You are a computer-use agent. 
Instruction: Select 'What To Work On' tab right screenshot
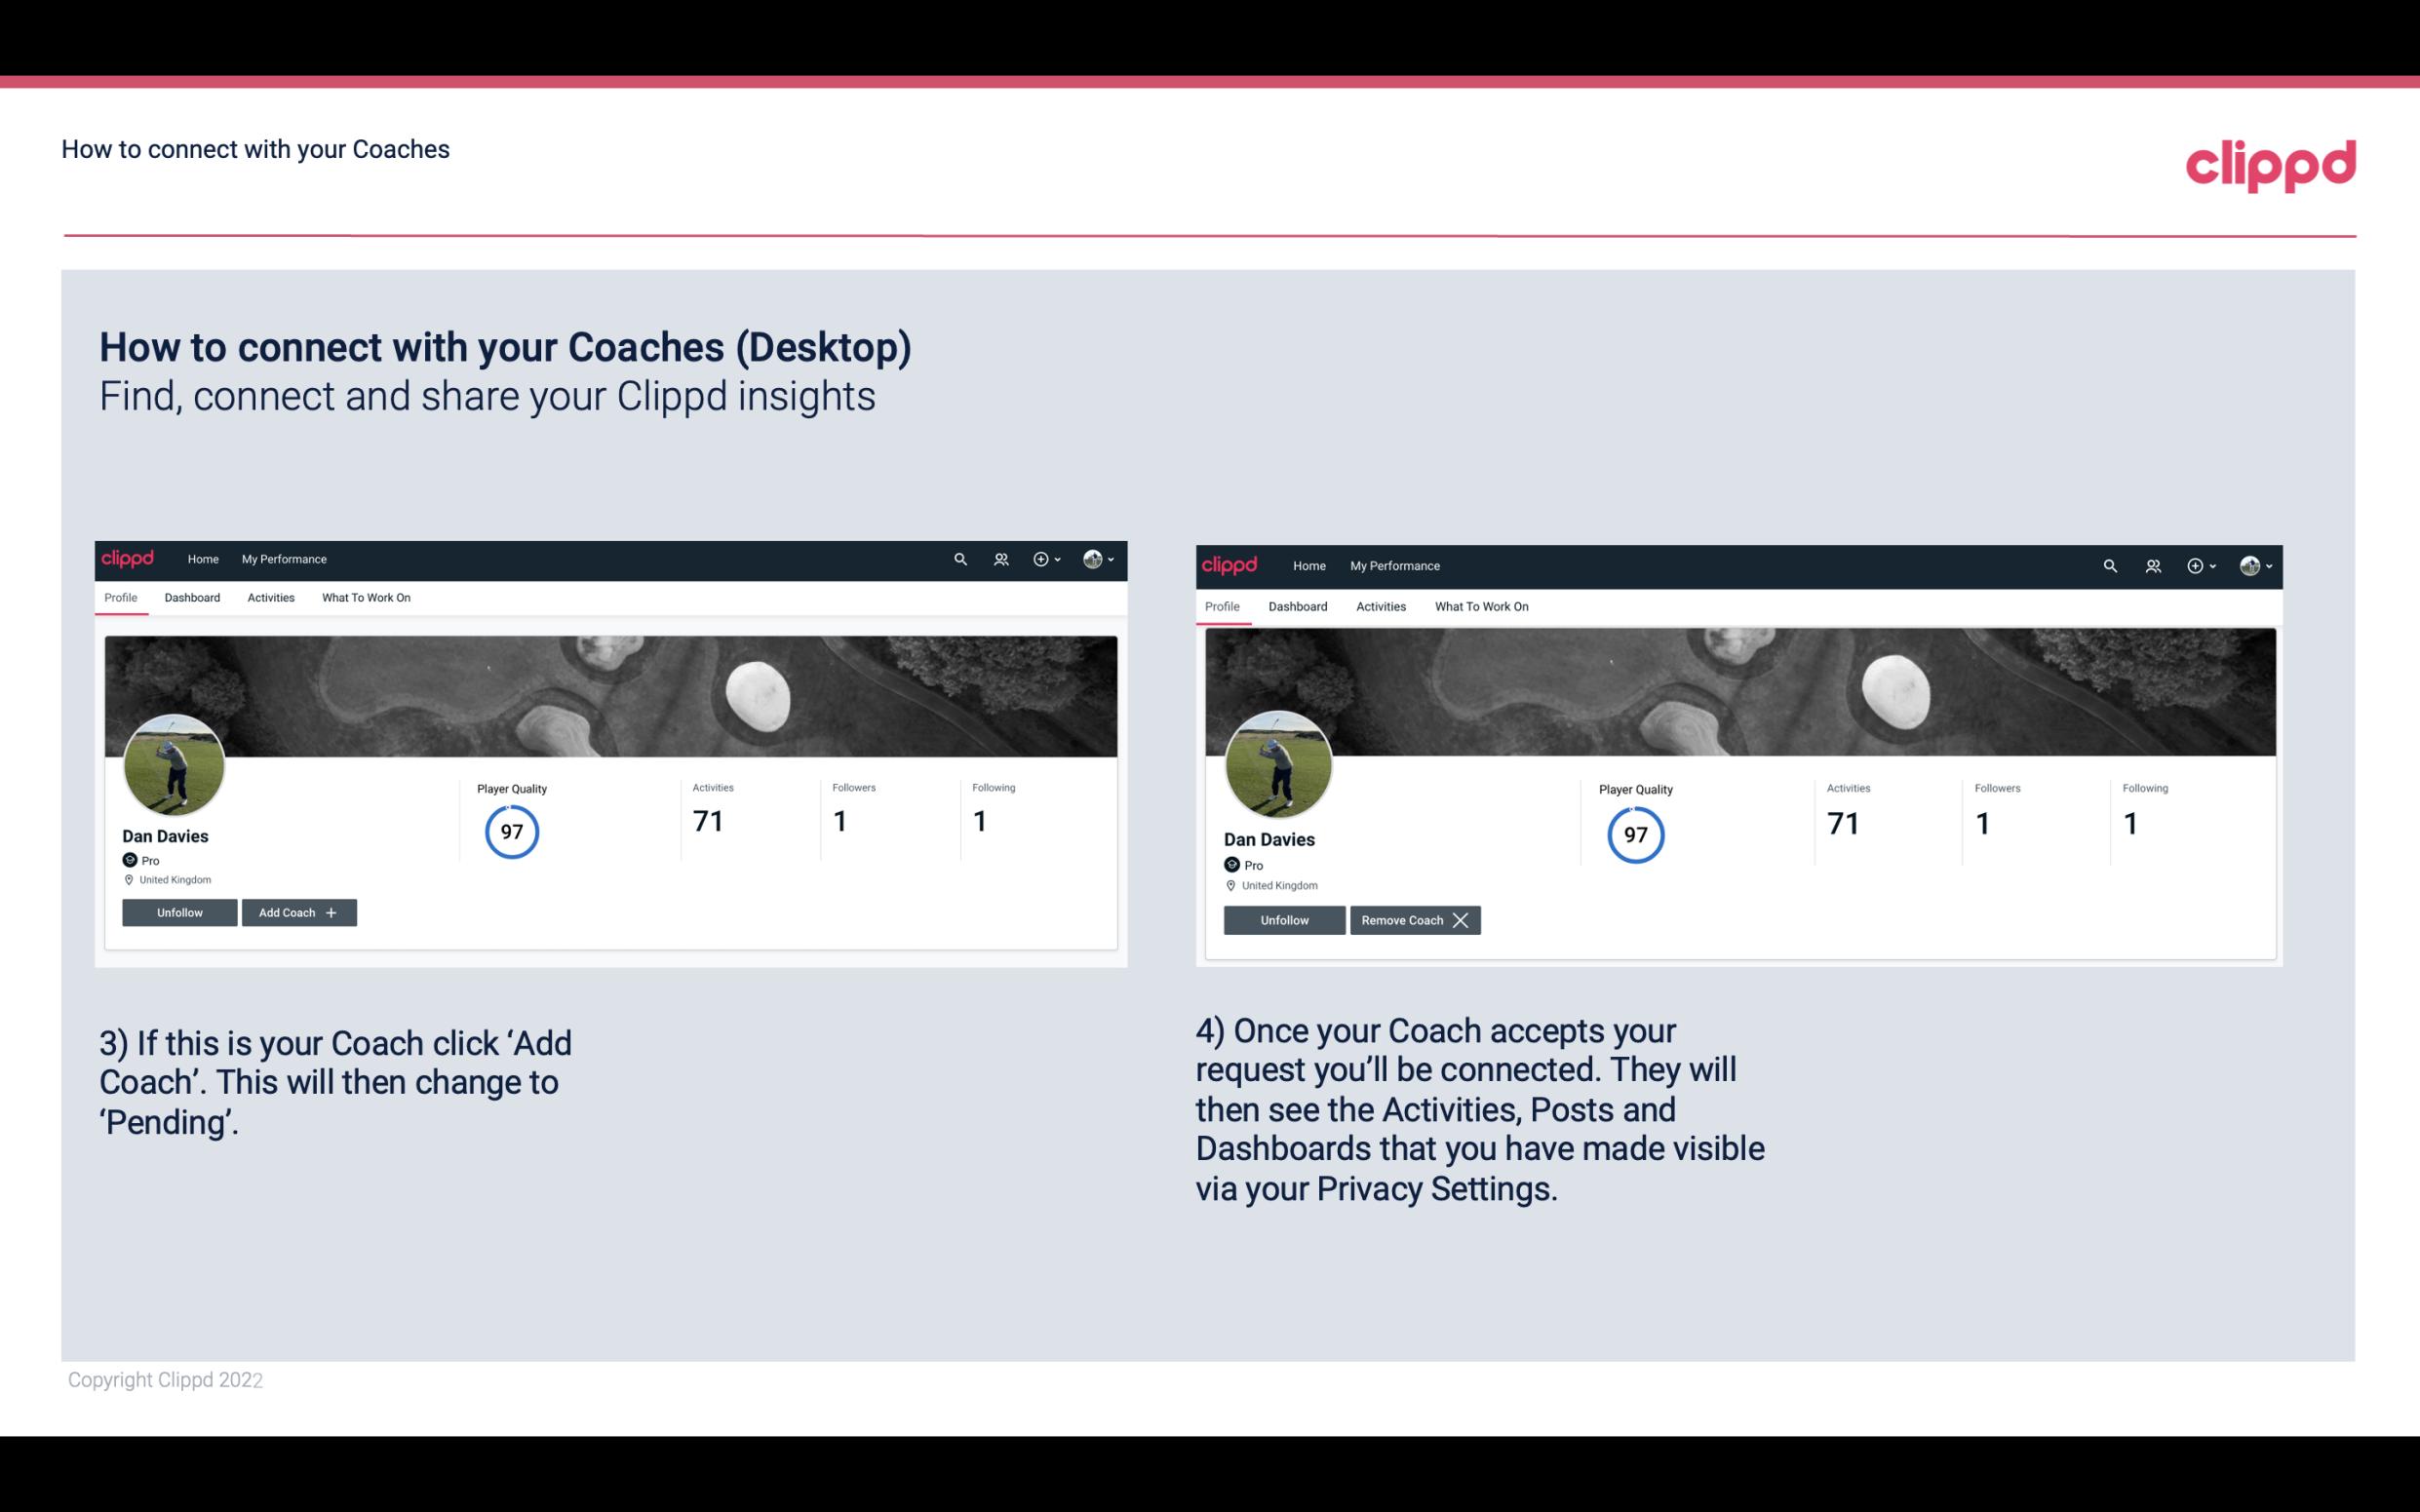(1479, 606)
